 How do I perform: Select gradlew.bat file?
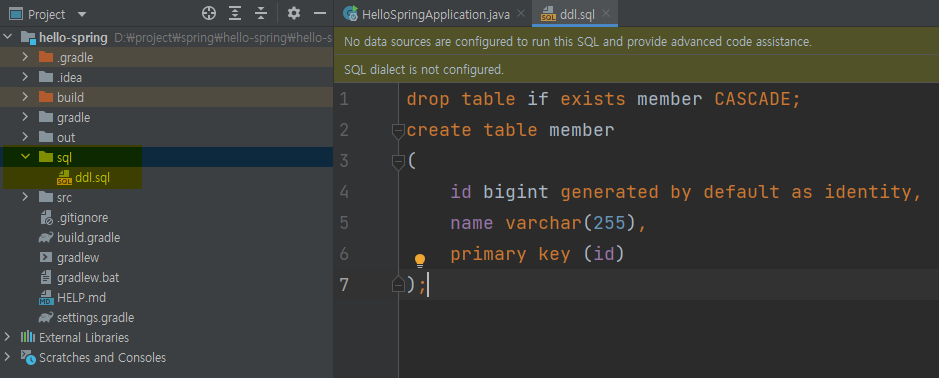point(88,277)
